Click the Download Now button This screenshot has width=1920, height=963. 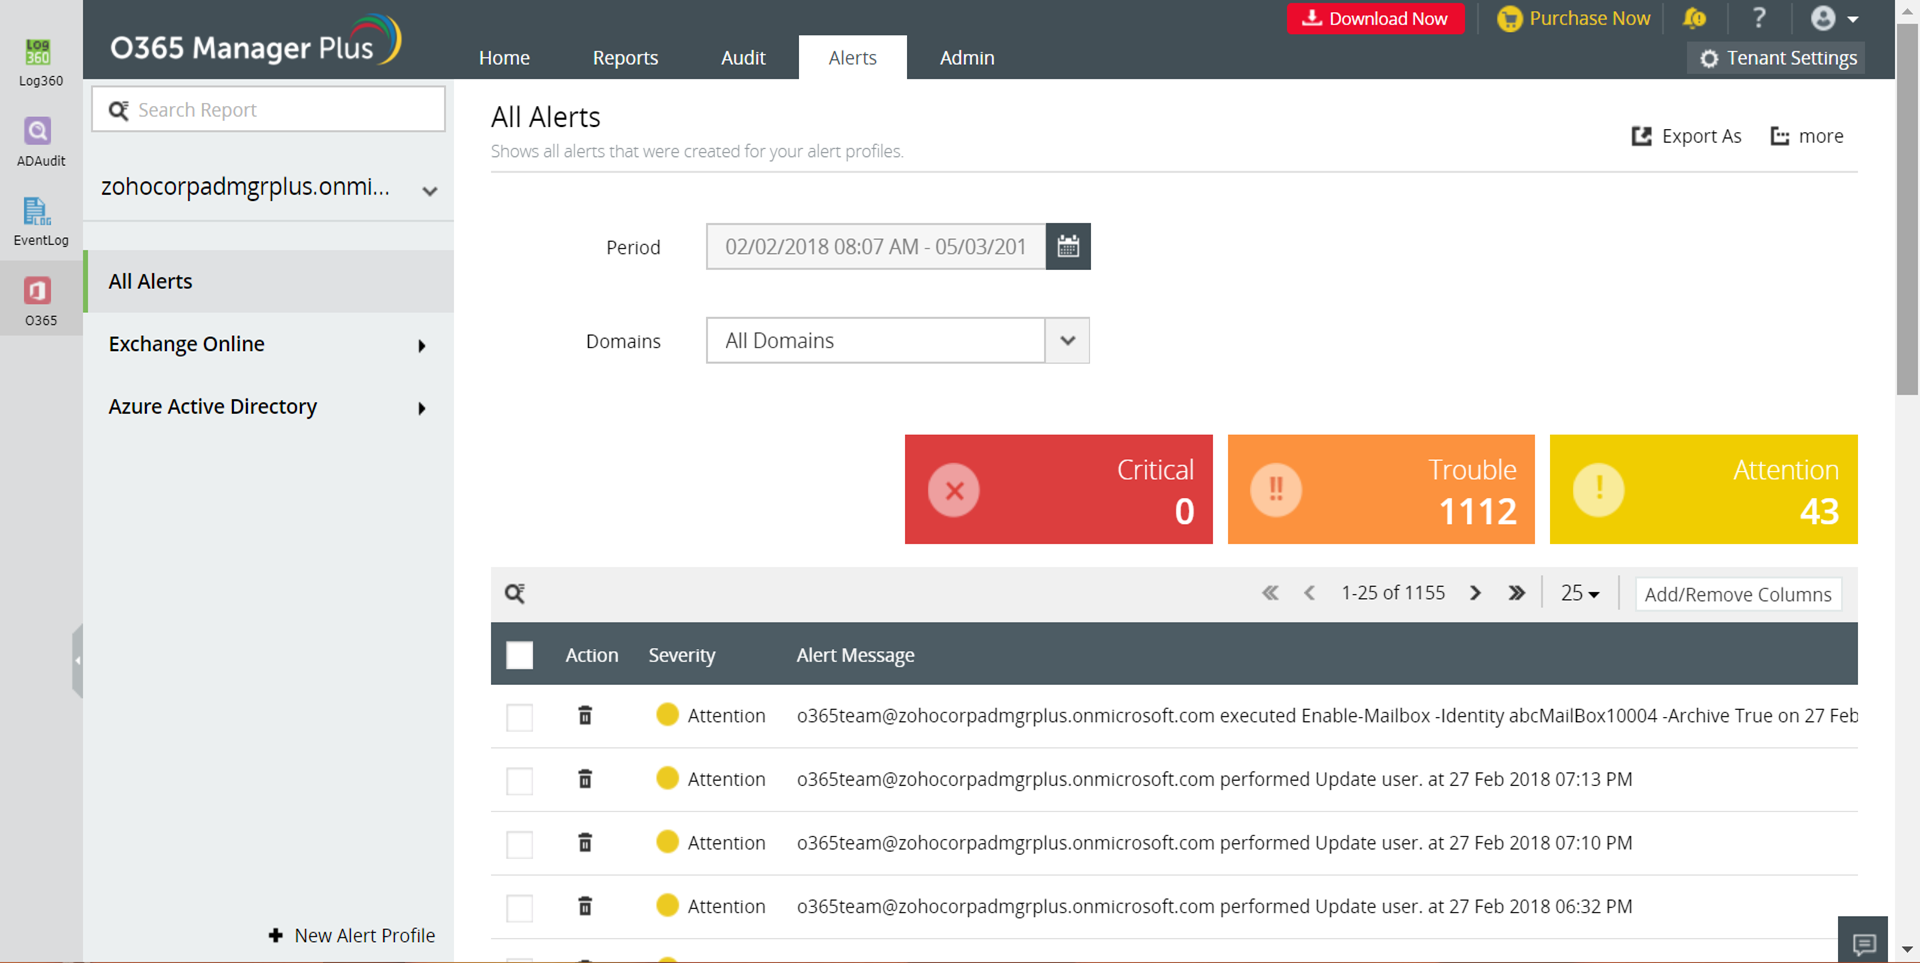pos(1376,19)
